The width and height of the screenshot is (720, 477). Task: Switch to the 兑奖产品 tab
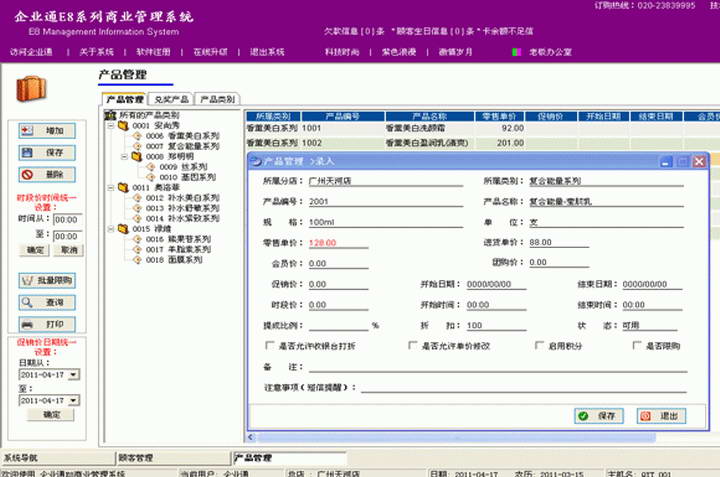click(171, 99)
